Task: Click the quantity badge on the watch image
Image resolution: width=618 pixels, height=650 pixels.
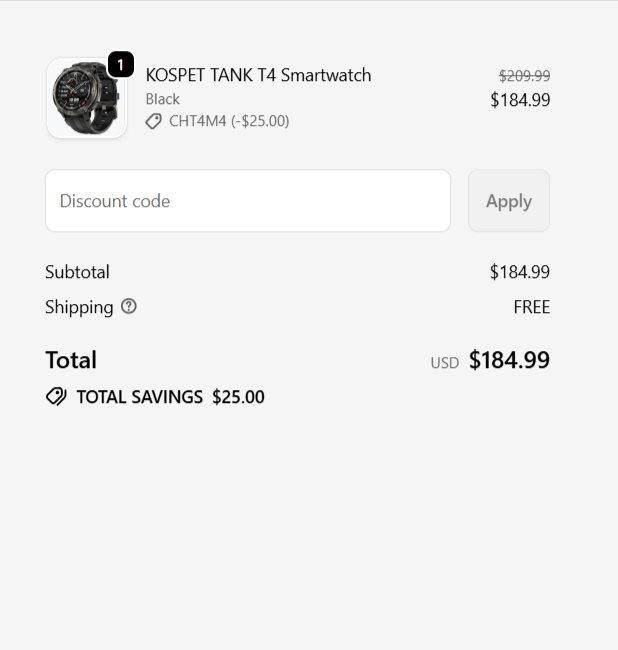Action: (120, 65)
